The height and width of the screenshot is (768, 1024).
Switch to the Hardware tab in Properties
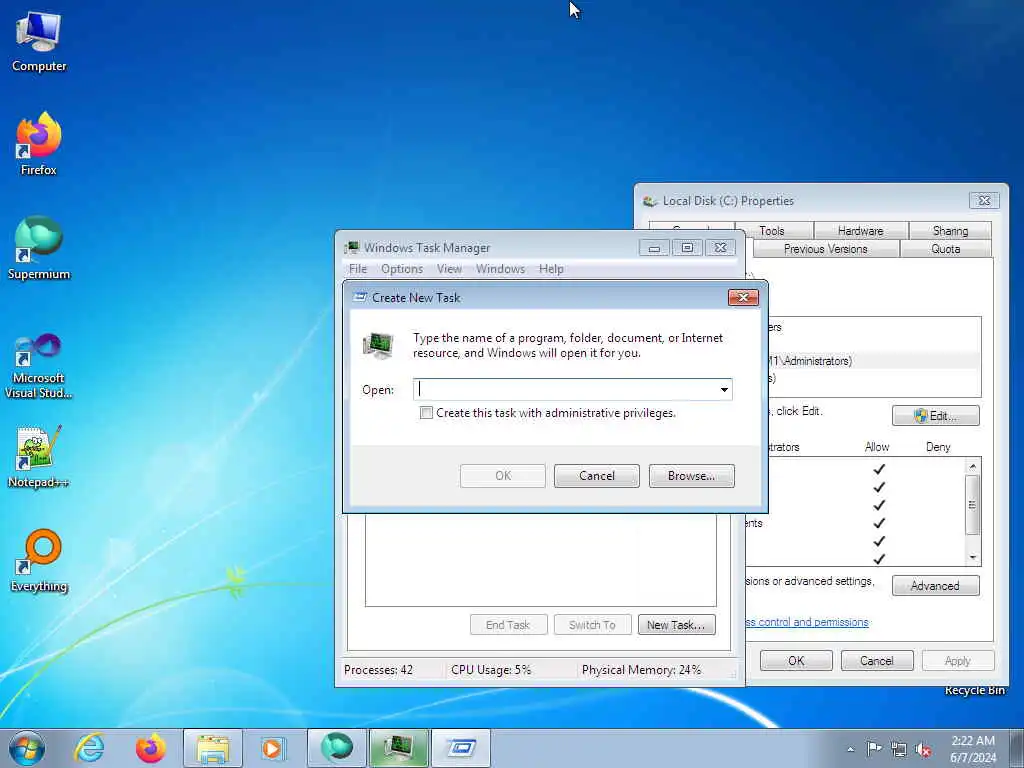tap(860, 231)
